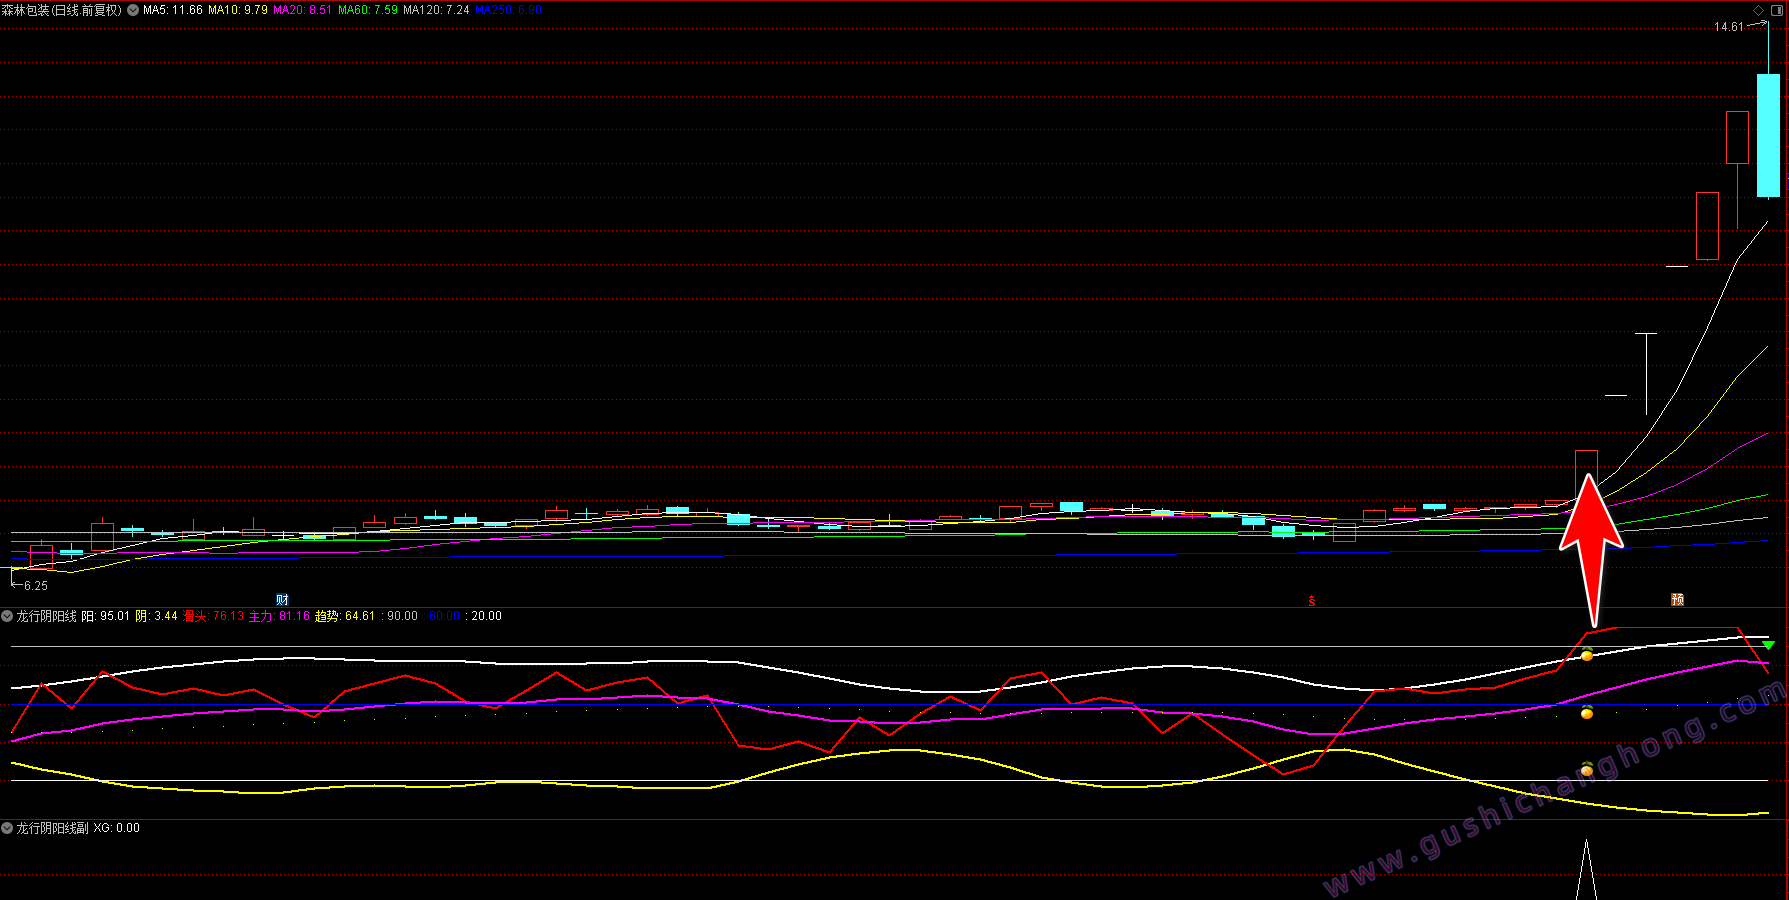Click the 财 financial info marker
Image resolution: width=1789 pixels, height=900 pixels.
coord(282,600)
